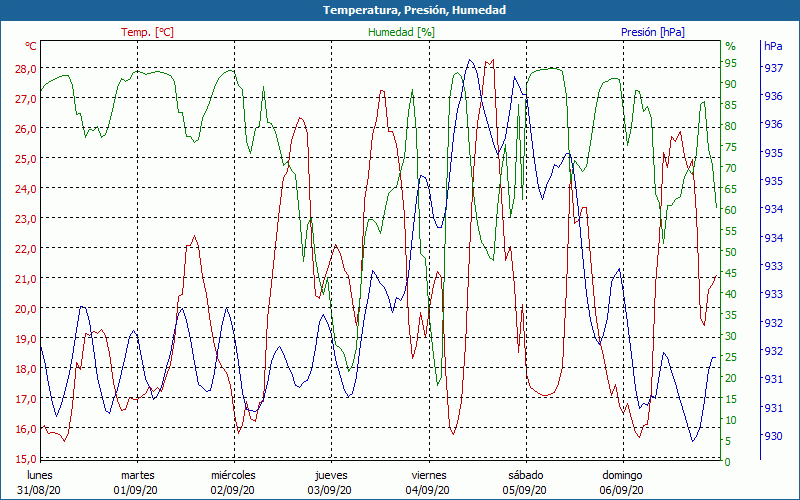Click the date 02/09/20
The image size is (800, 500).
233,490
